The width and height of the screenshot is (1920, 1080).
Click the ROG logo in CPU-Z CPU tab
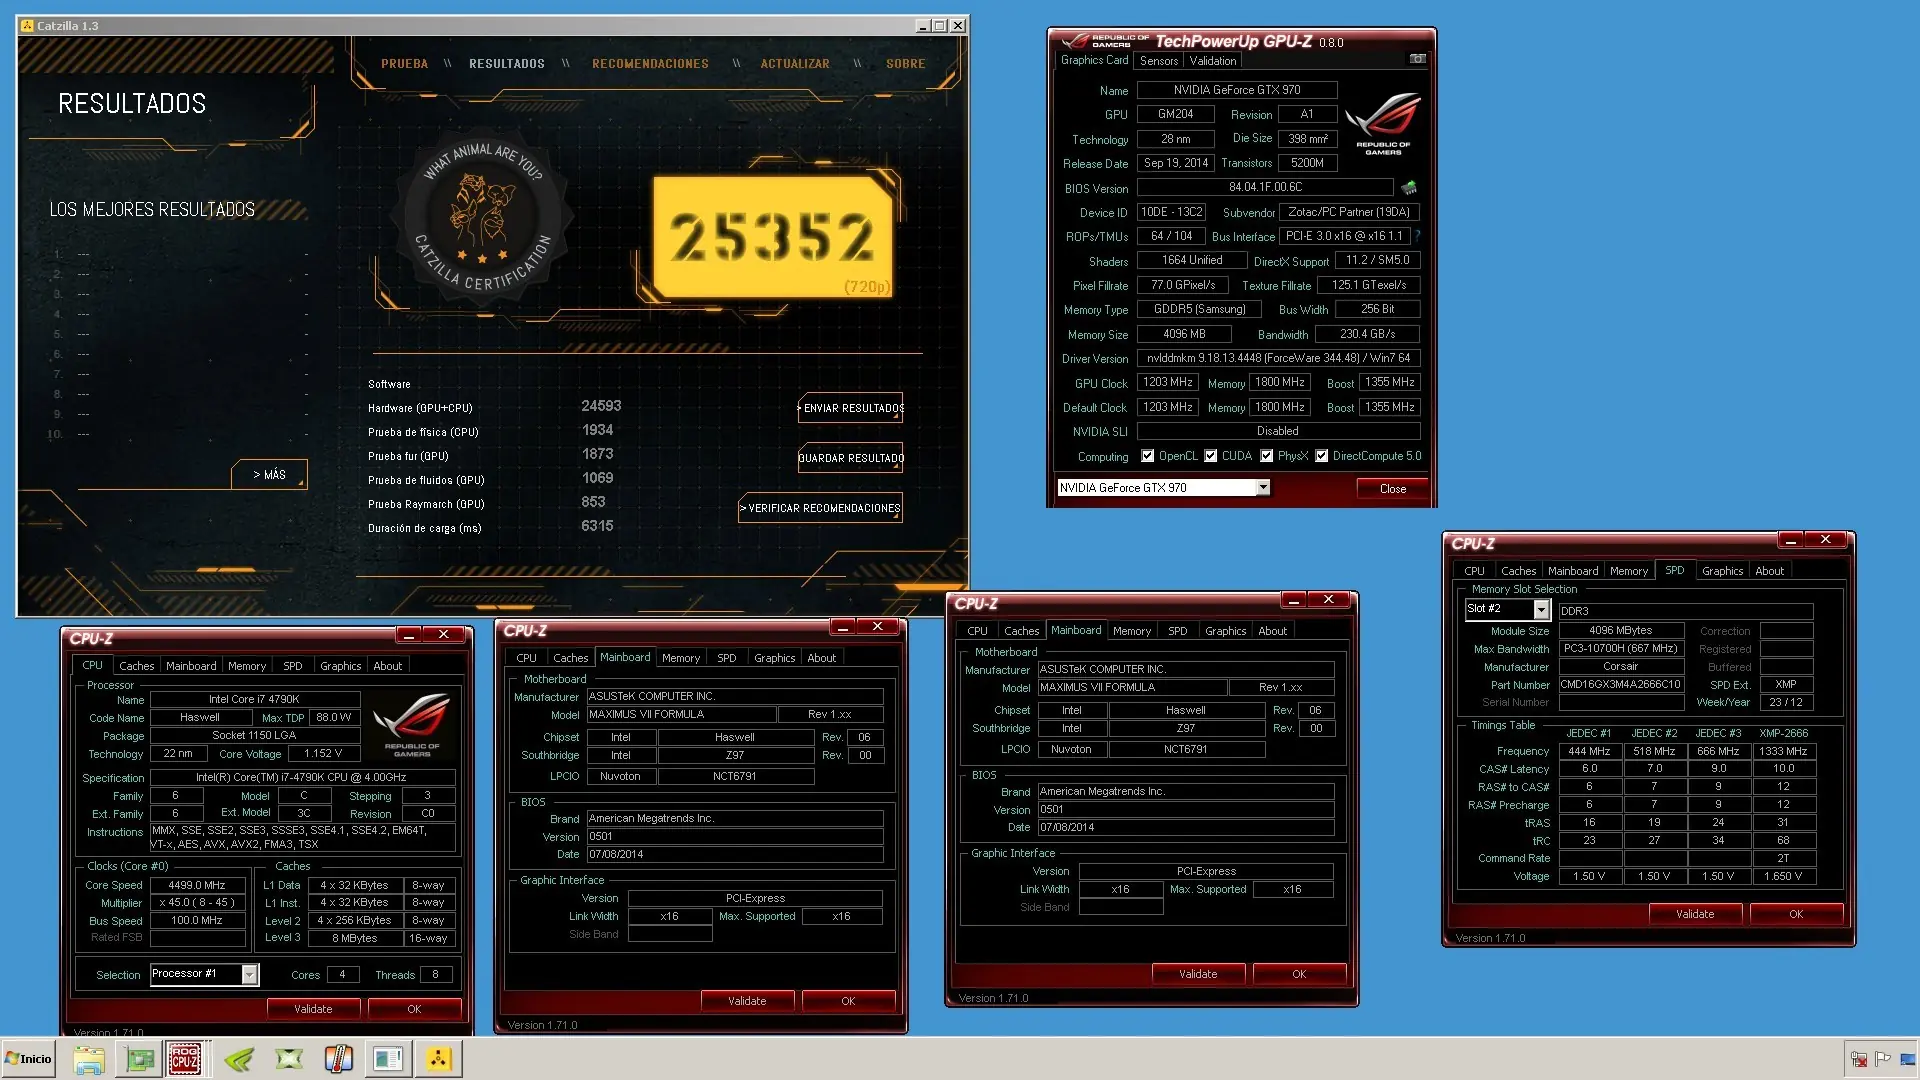pos(412,723)
